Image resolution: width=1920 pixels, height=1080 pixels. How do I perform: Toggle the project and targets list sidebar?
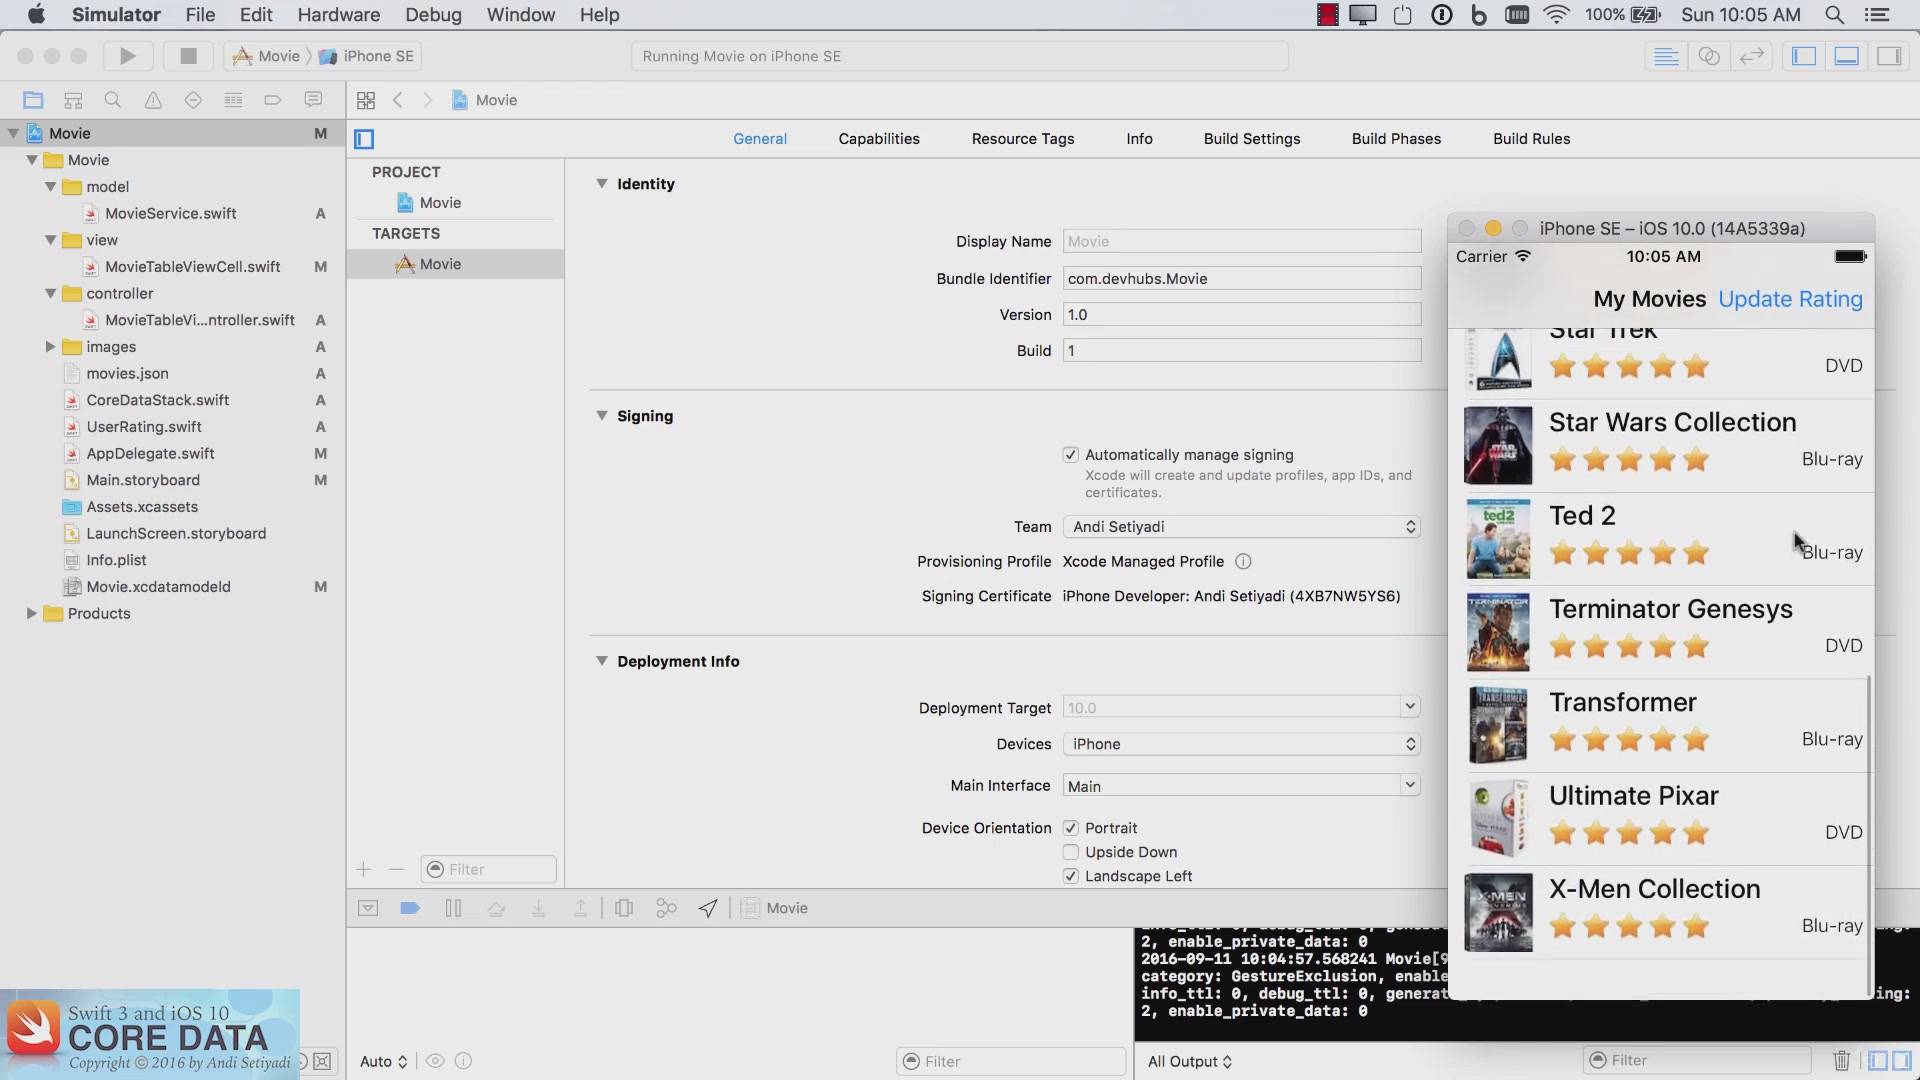[364, 139]
